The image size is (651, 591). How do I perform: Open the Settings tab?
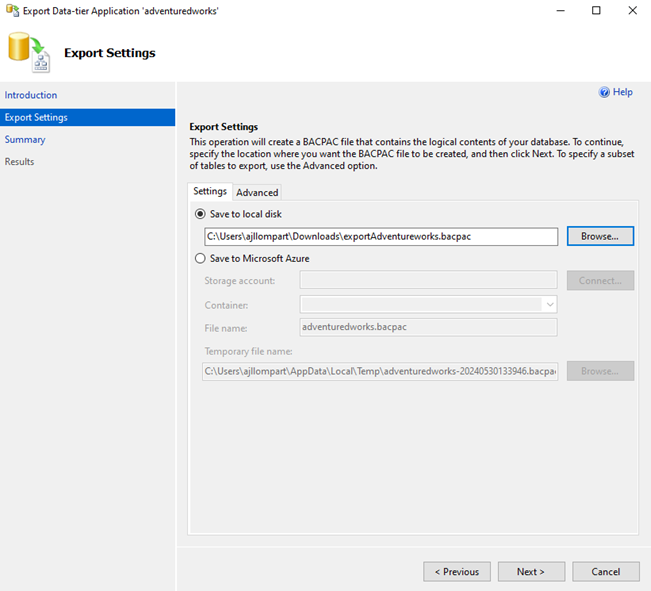[x=210, y=191]
